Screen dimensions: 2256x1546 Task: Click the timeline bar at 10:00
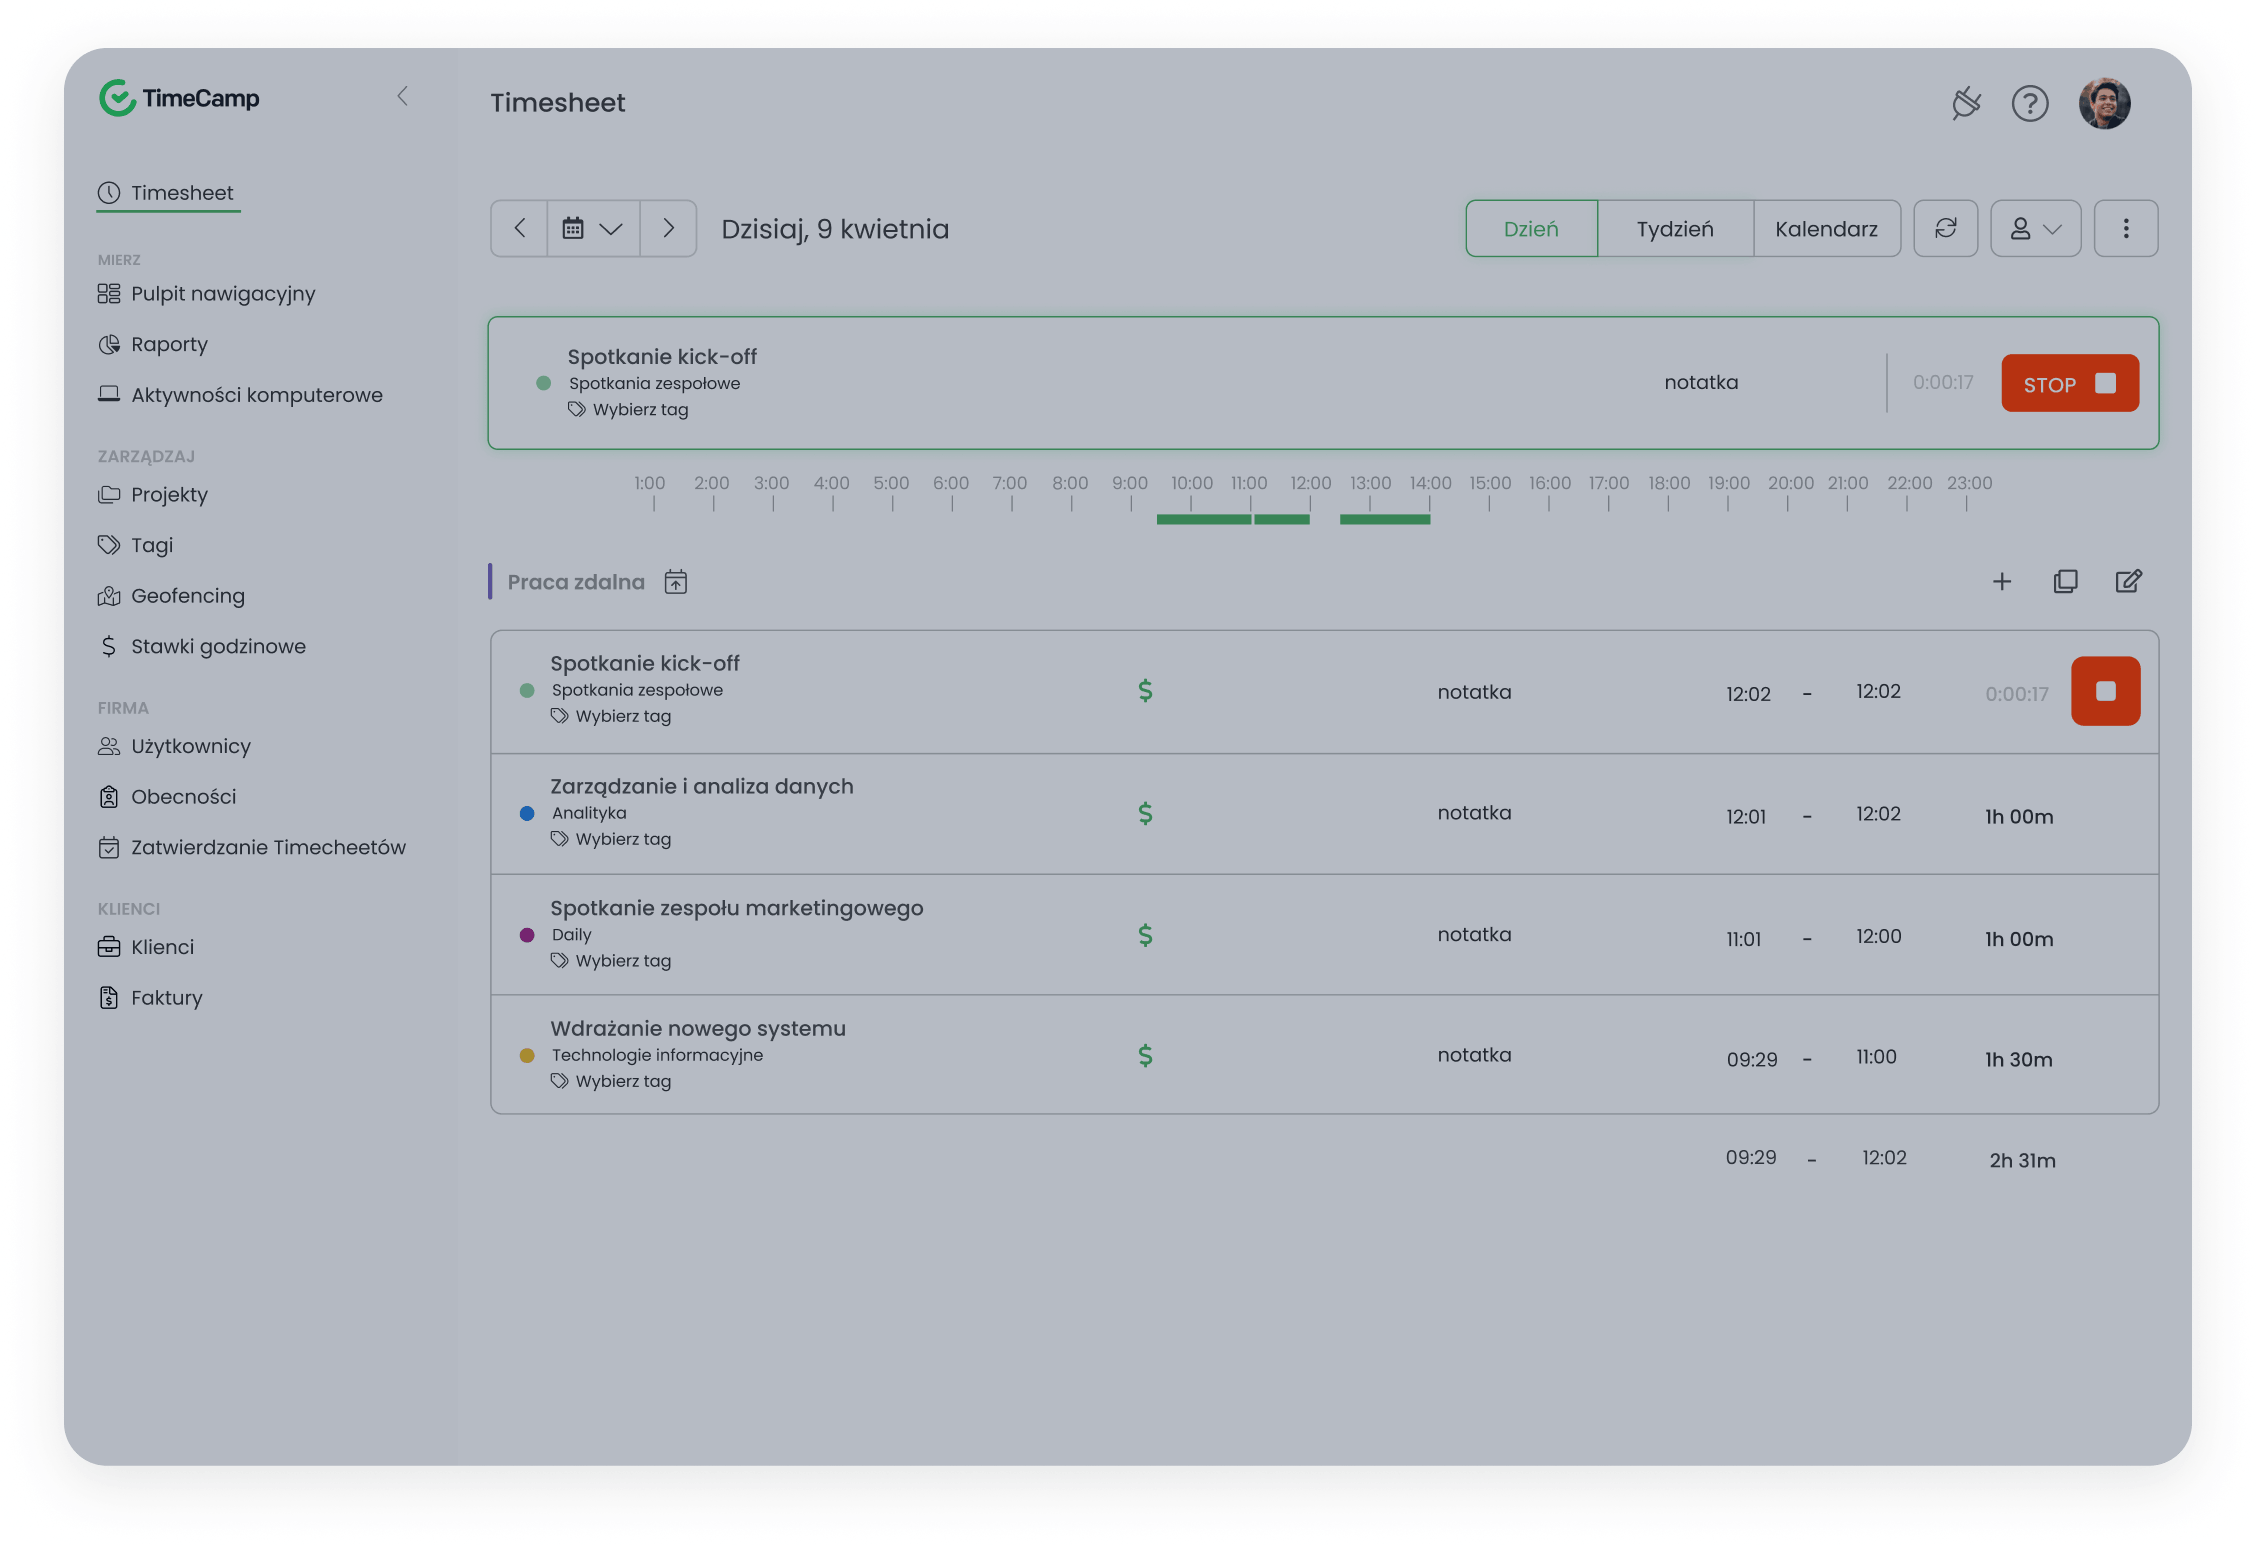pos(1203,519)
